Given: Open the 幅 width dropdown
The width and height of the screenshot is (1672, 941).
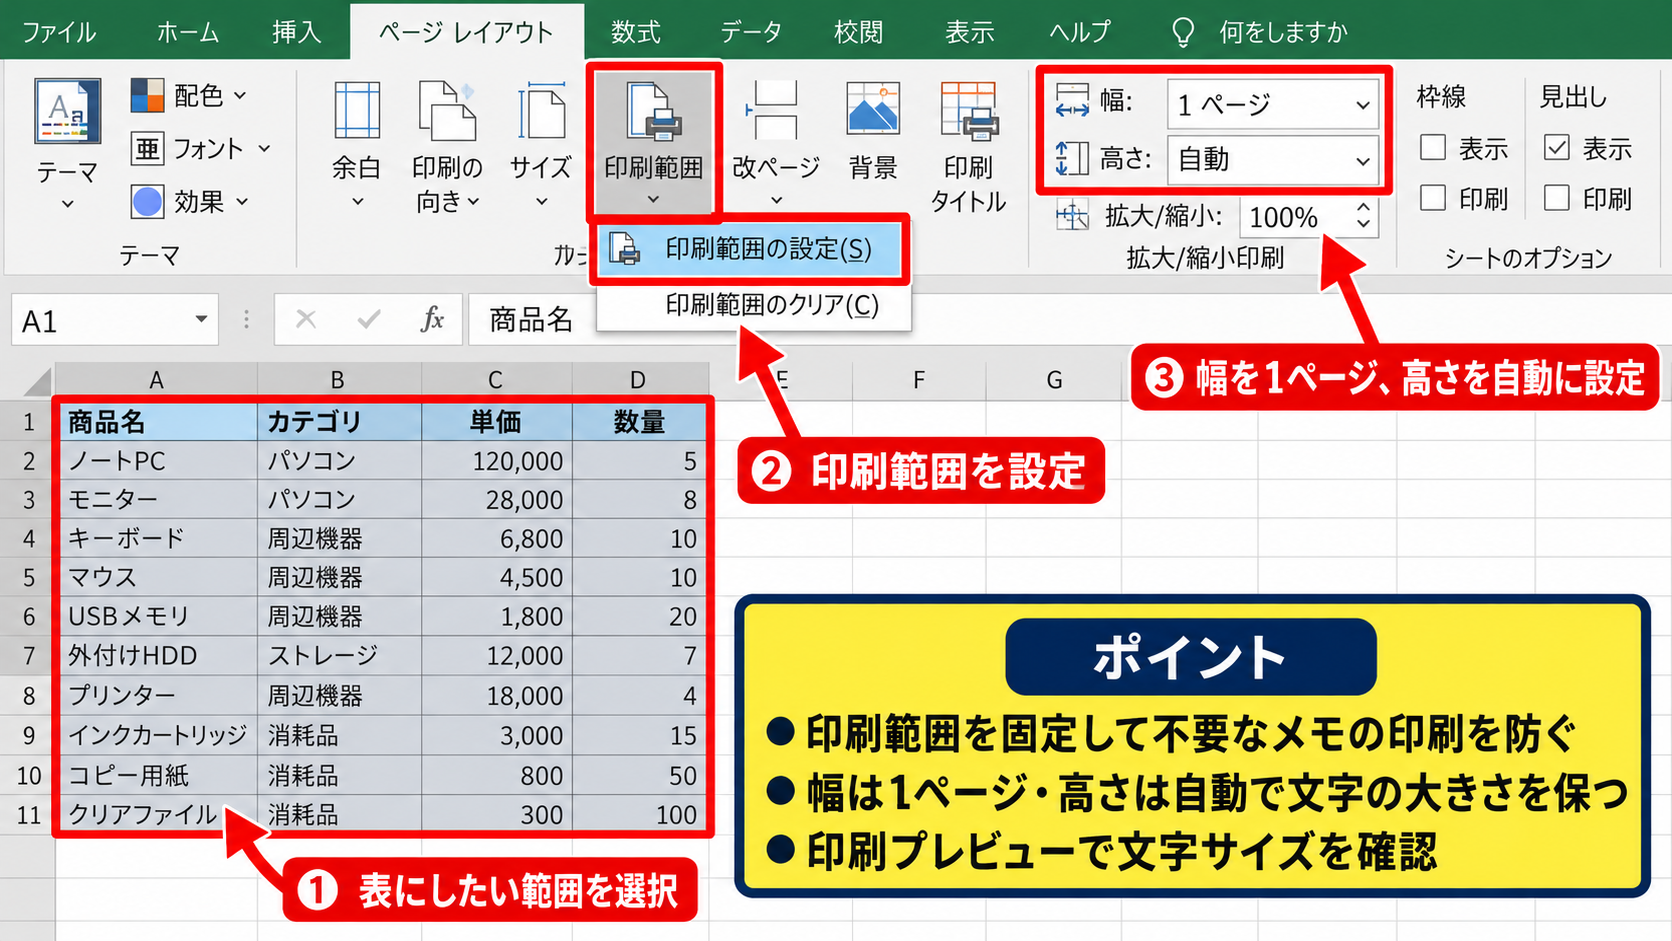Looking at the screenshot, I should (1362, 105).
